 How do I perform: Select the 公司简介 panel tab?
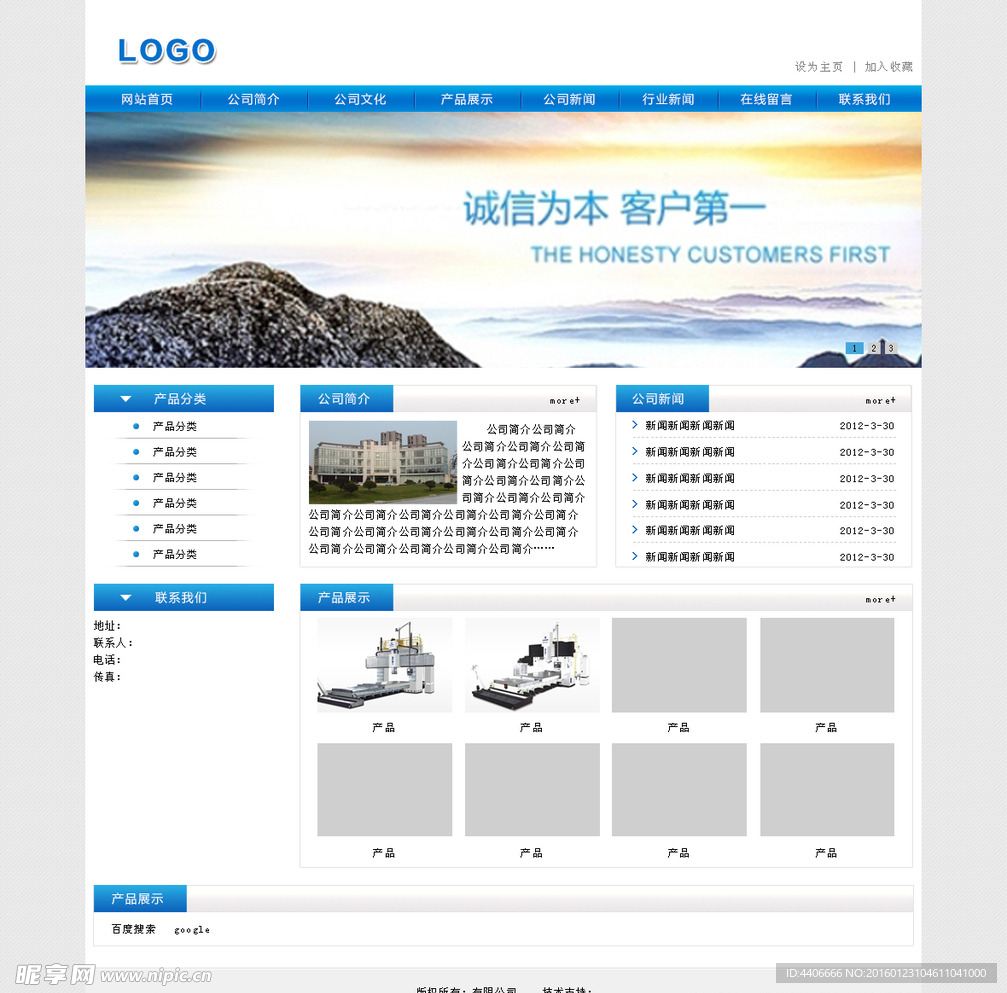(347, 399)
